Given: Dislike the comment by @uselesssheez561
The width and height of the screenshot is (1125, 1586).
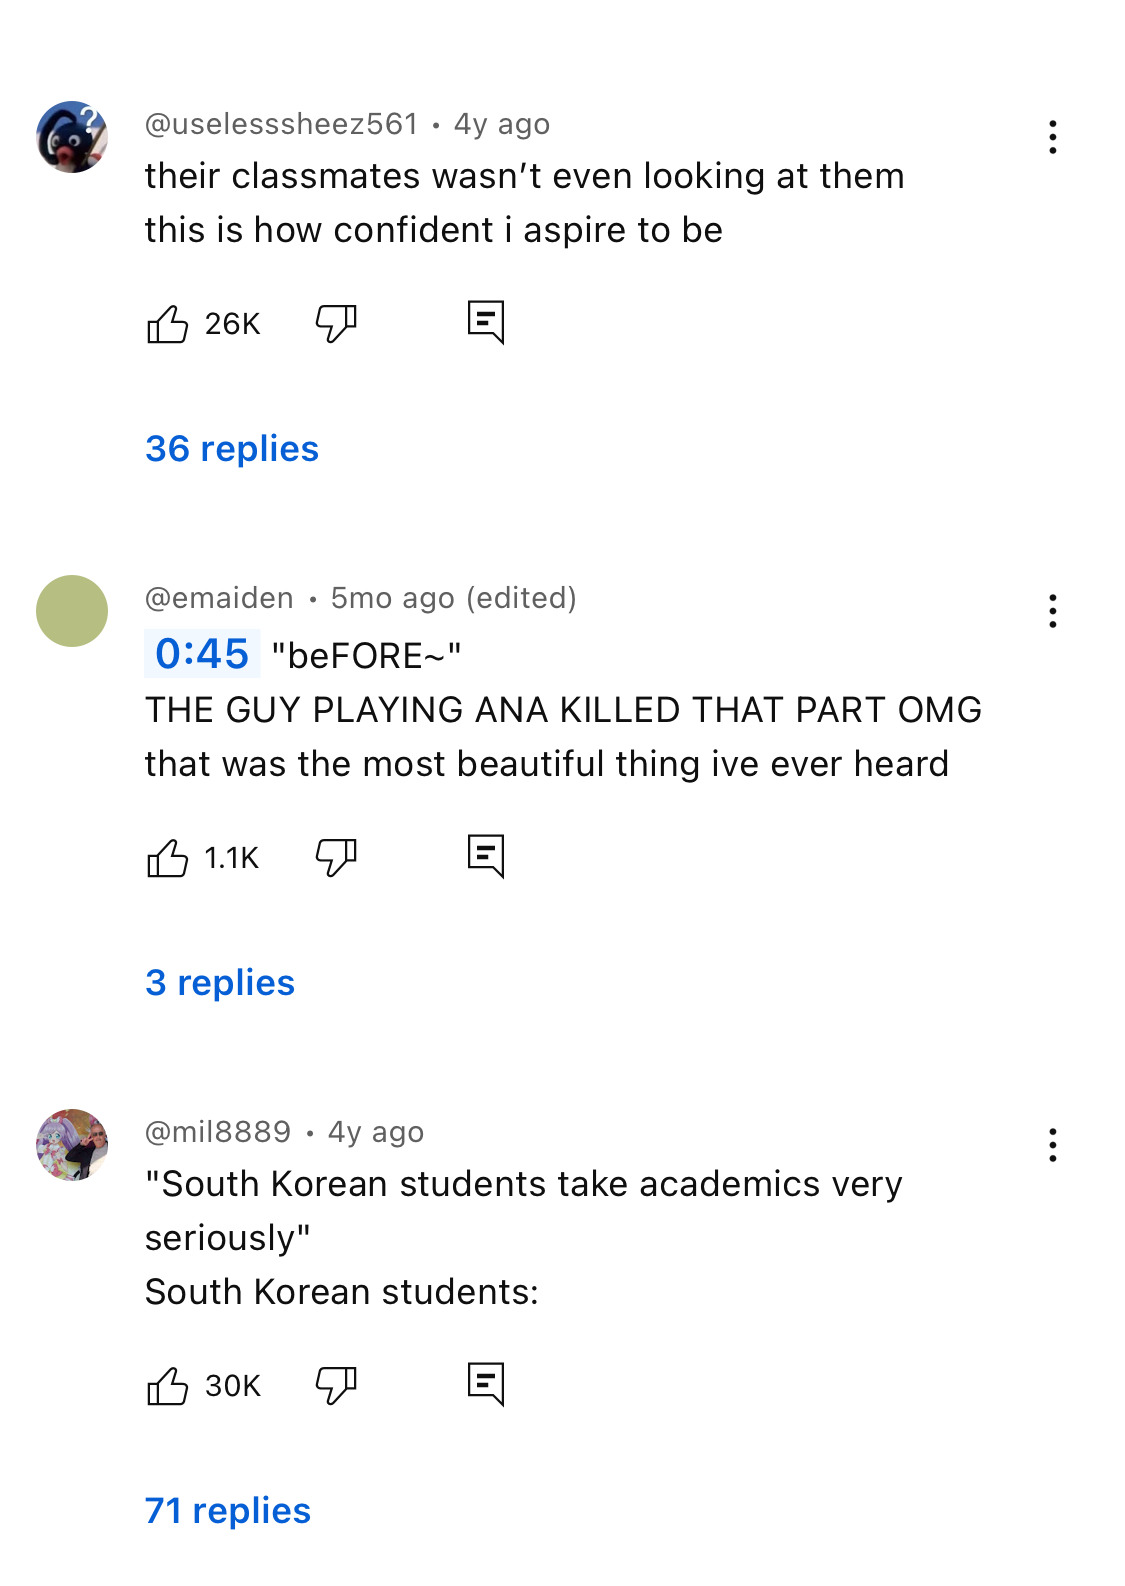Looking at the screenshot, I should pyautogui.click(x=336, y=324).
